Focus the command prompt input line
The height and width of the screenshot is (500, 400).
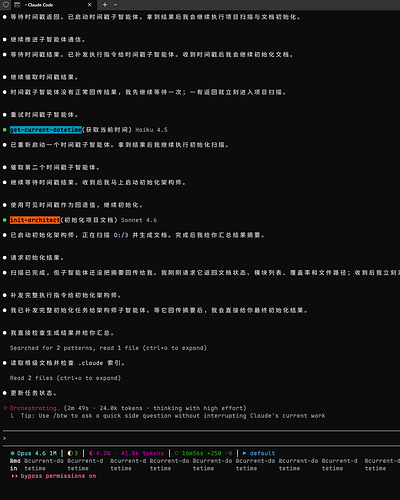pos(200,438)
